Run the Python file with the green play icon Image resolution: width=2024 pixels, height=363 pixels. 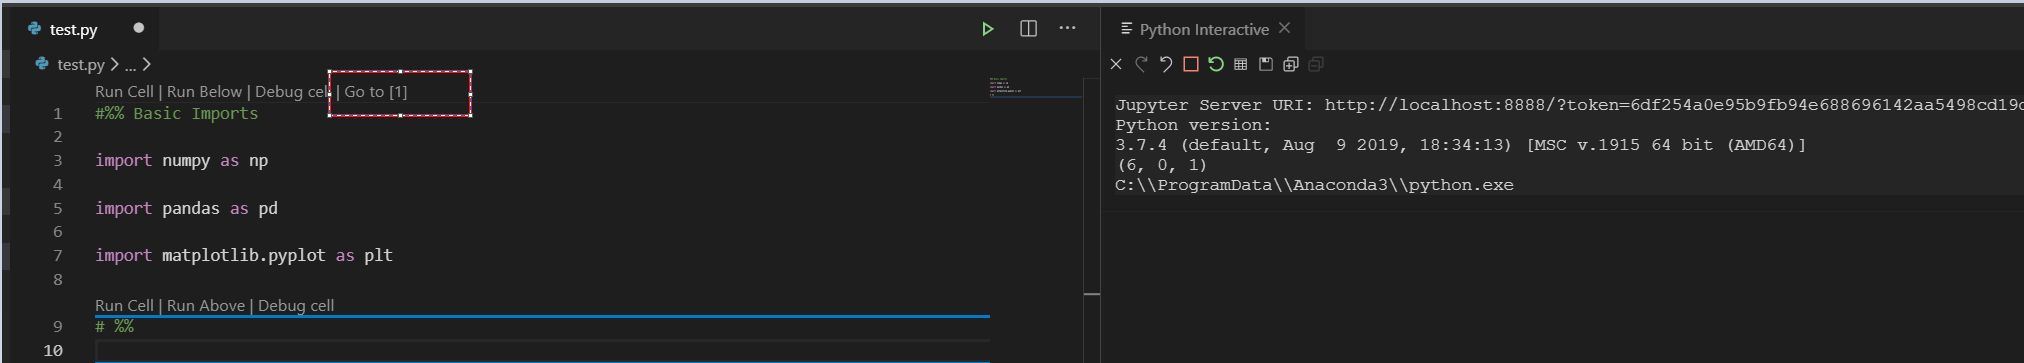point(987,29)
